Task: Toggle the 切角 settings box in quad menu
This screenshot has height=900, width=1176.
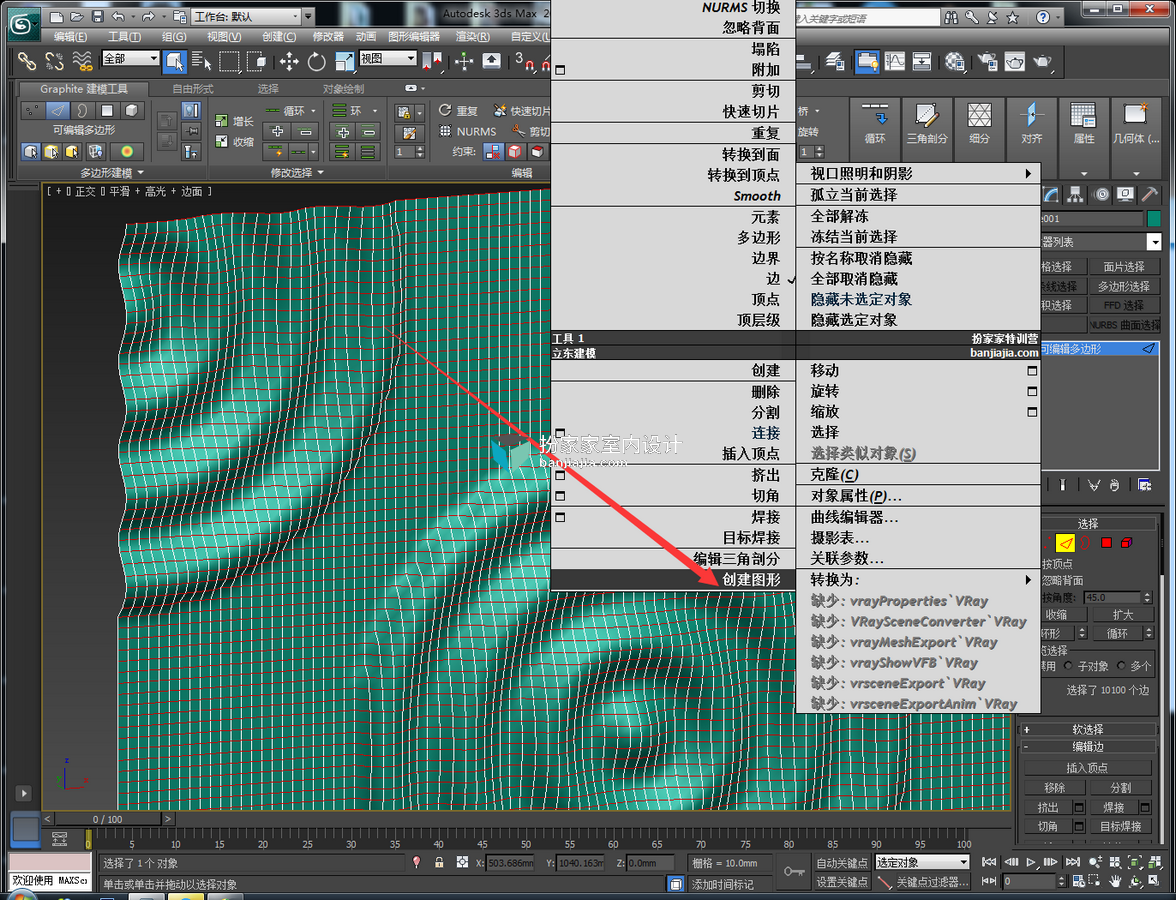Action: (x=560, y=496)
